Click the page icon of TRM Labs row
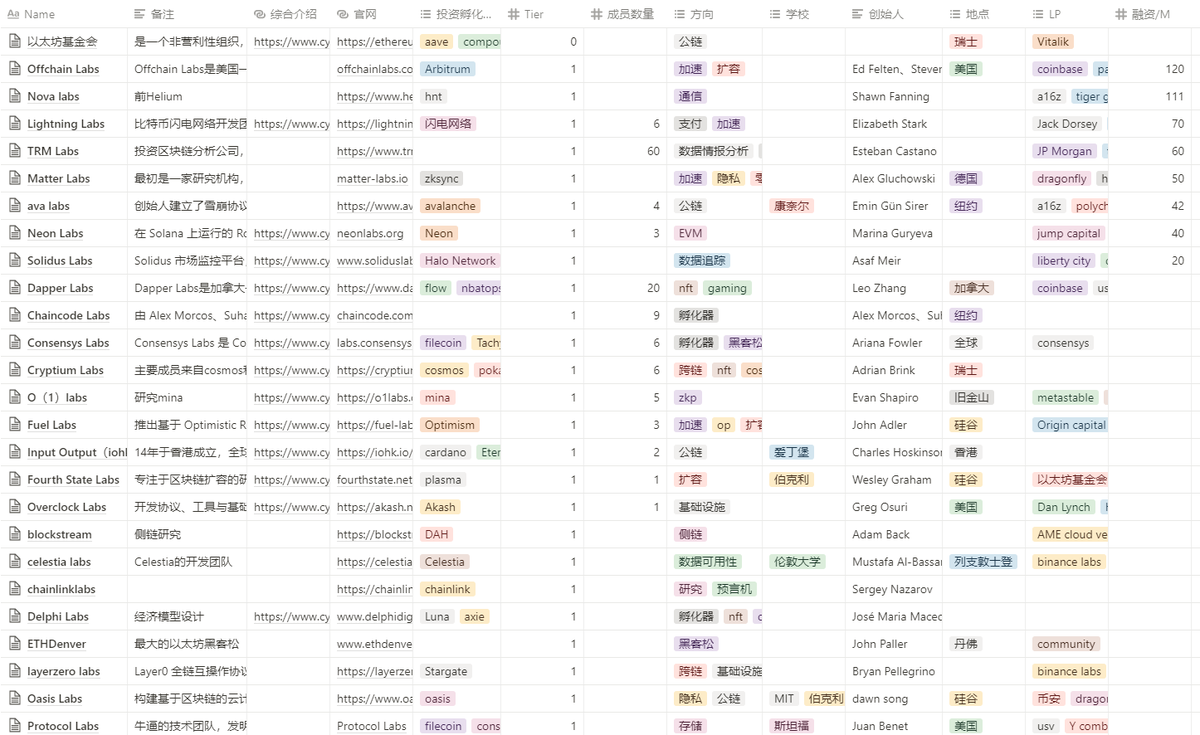 coord(14,151)
